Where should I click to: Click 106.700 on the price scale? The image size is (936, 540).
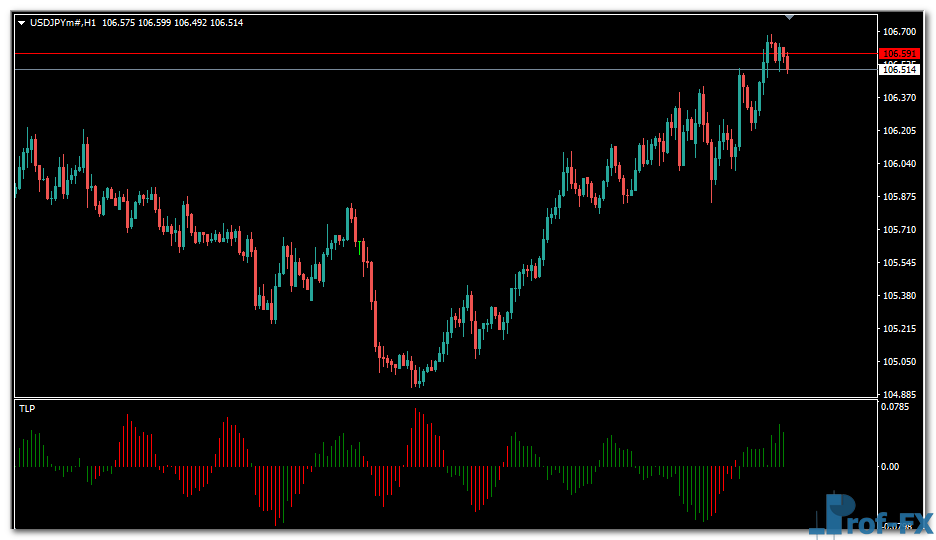click(900, 32)
